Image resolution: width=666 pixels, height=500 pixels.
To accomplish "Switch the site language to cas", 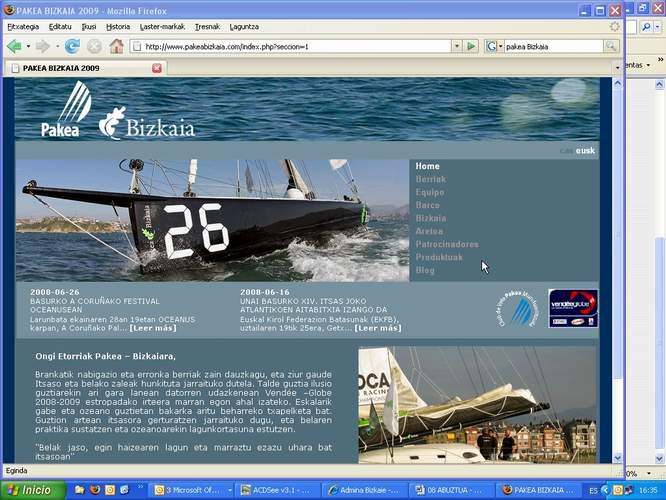I will [566, 150].
